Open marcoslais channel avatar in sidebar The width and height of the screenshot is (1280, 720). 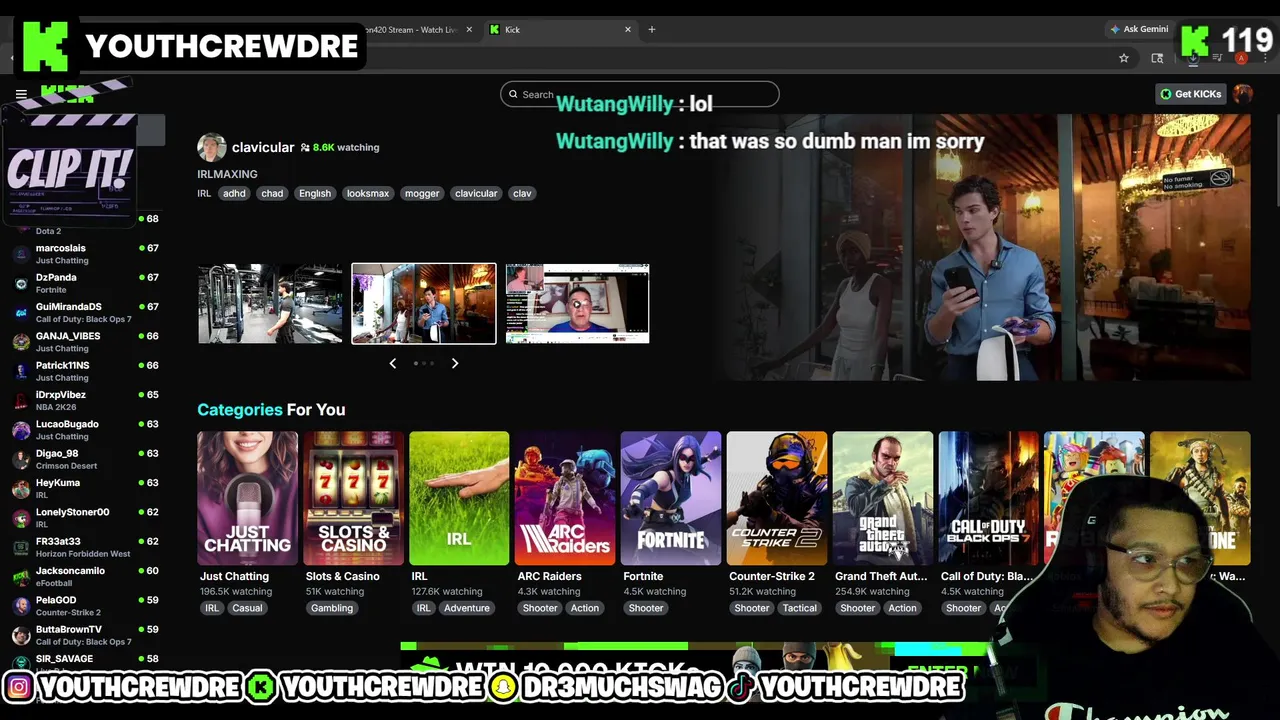click(x=21, y=254)
